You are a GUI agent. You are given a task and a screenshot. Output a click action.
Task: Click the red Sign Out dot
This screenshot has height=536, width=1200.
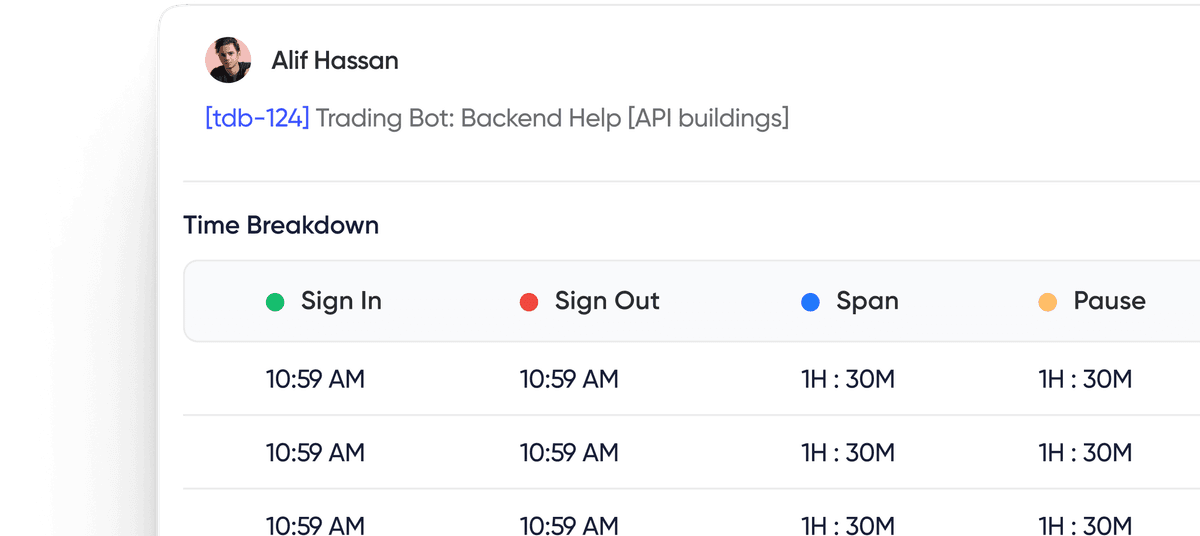click(x=529, y=302)
